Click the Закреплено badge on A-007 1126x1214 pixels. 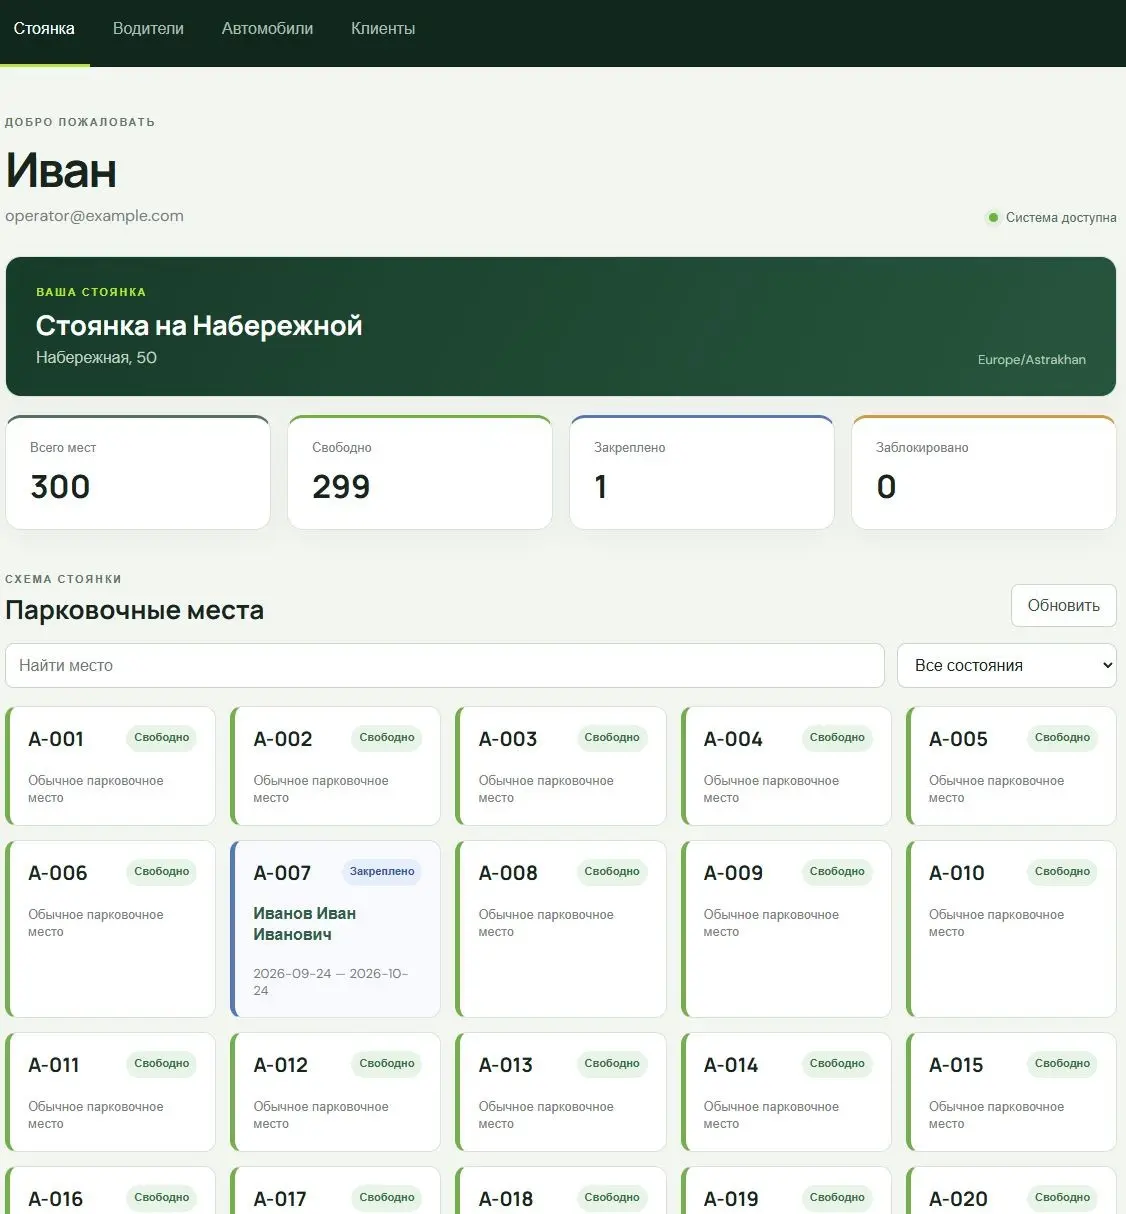[x=382, y=872]
